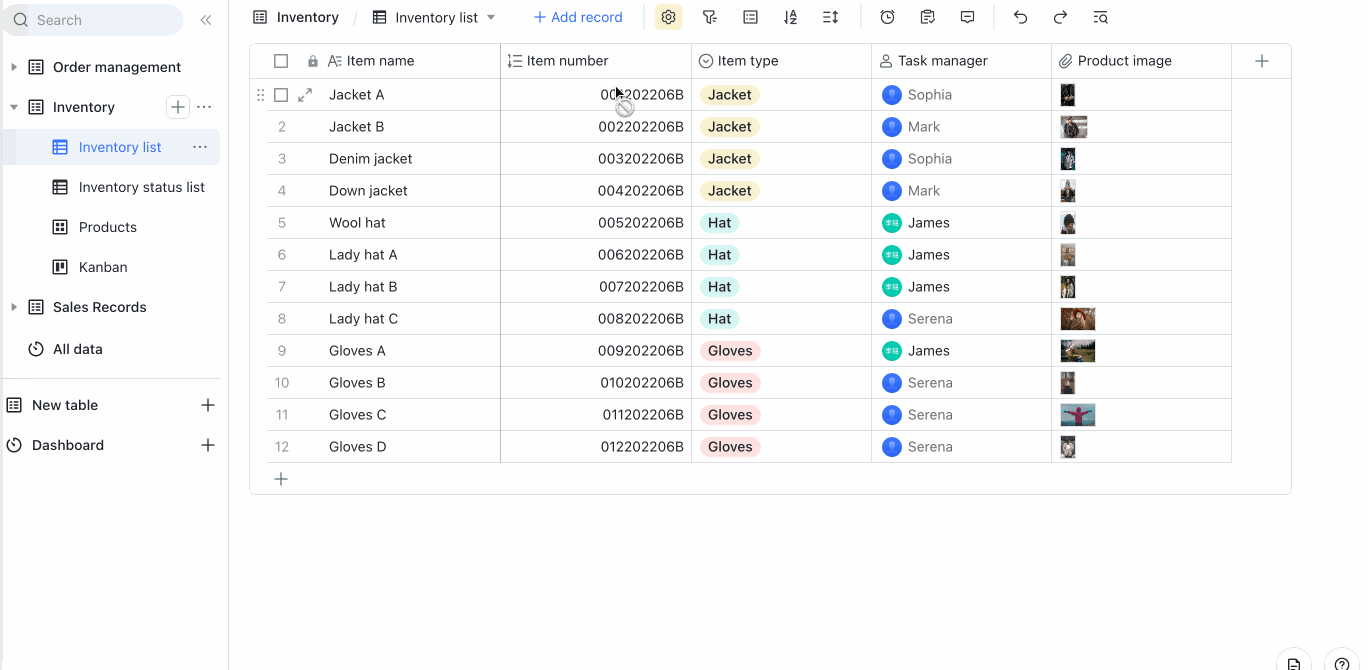Switch to the Kanban view
The width and height of the screenshot is (1368, 670).
(x=103, y=267)
